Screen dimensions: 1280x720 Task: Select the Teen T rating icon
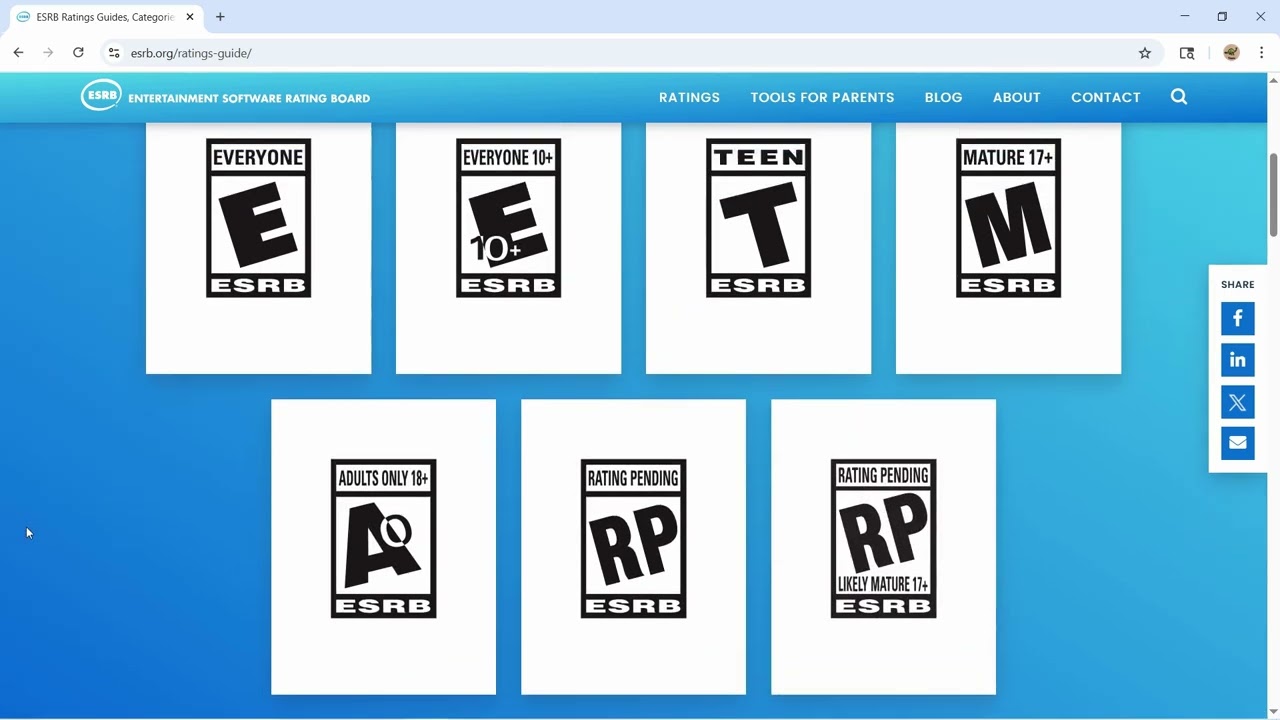(x=758, y=218)
